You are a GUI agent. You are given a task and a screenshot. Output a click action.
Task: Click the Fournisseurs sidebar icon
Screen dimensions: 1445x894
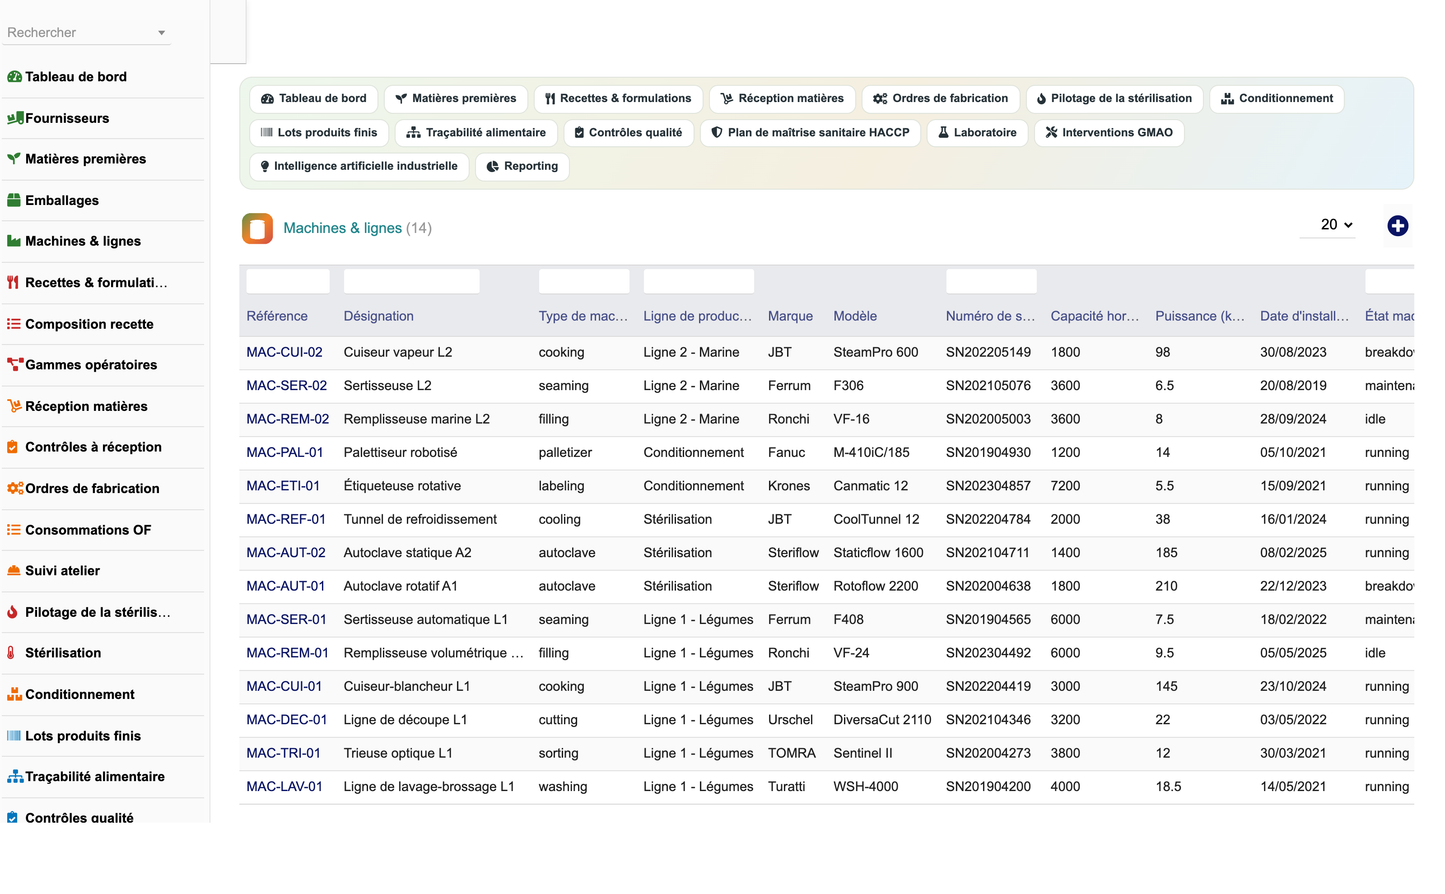coord(15,118)
